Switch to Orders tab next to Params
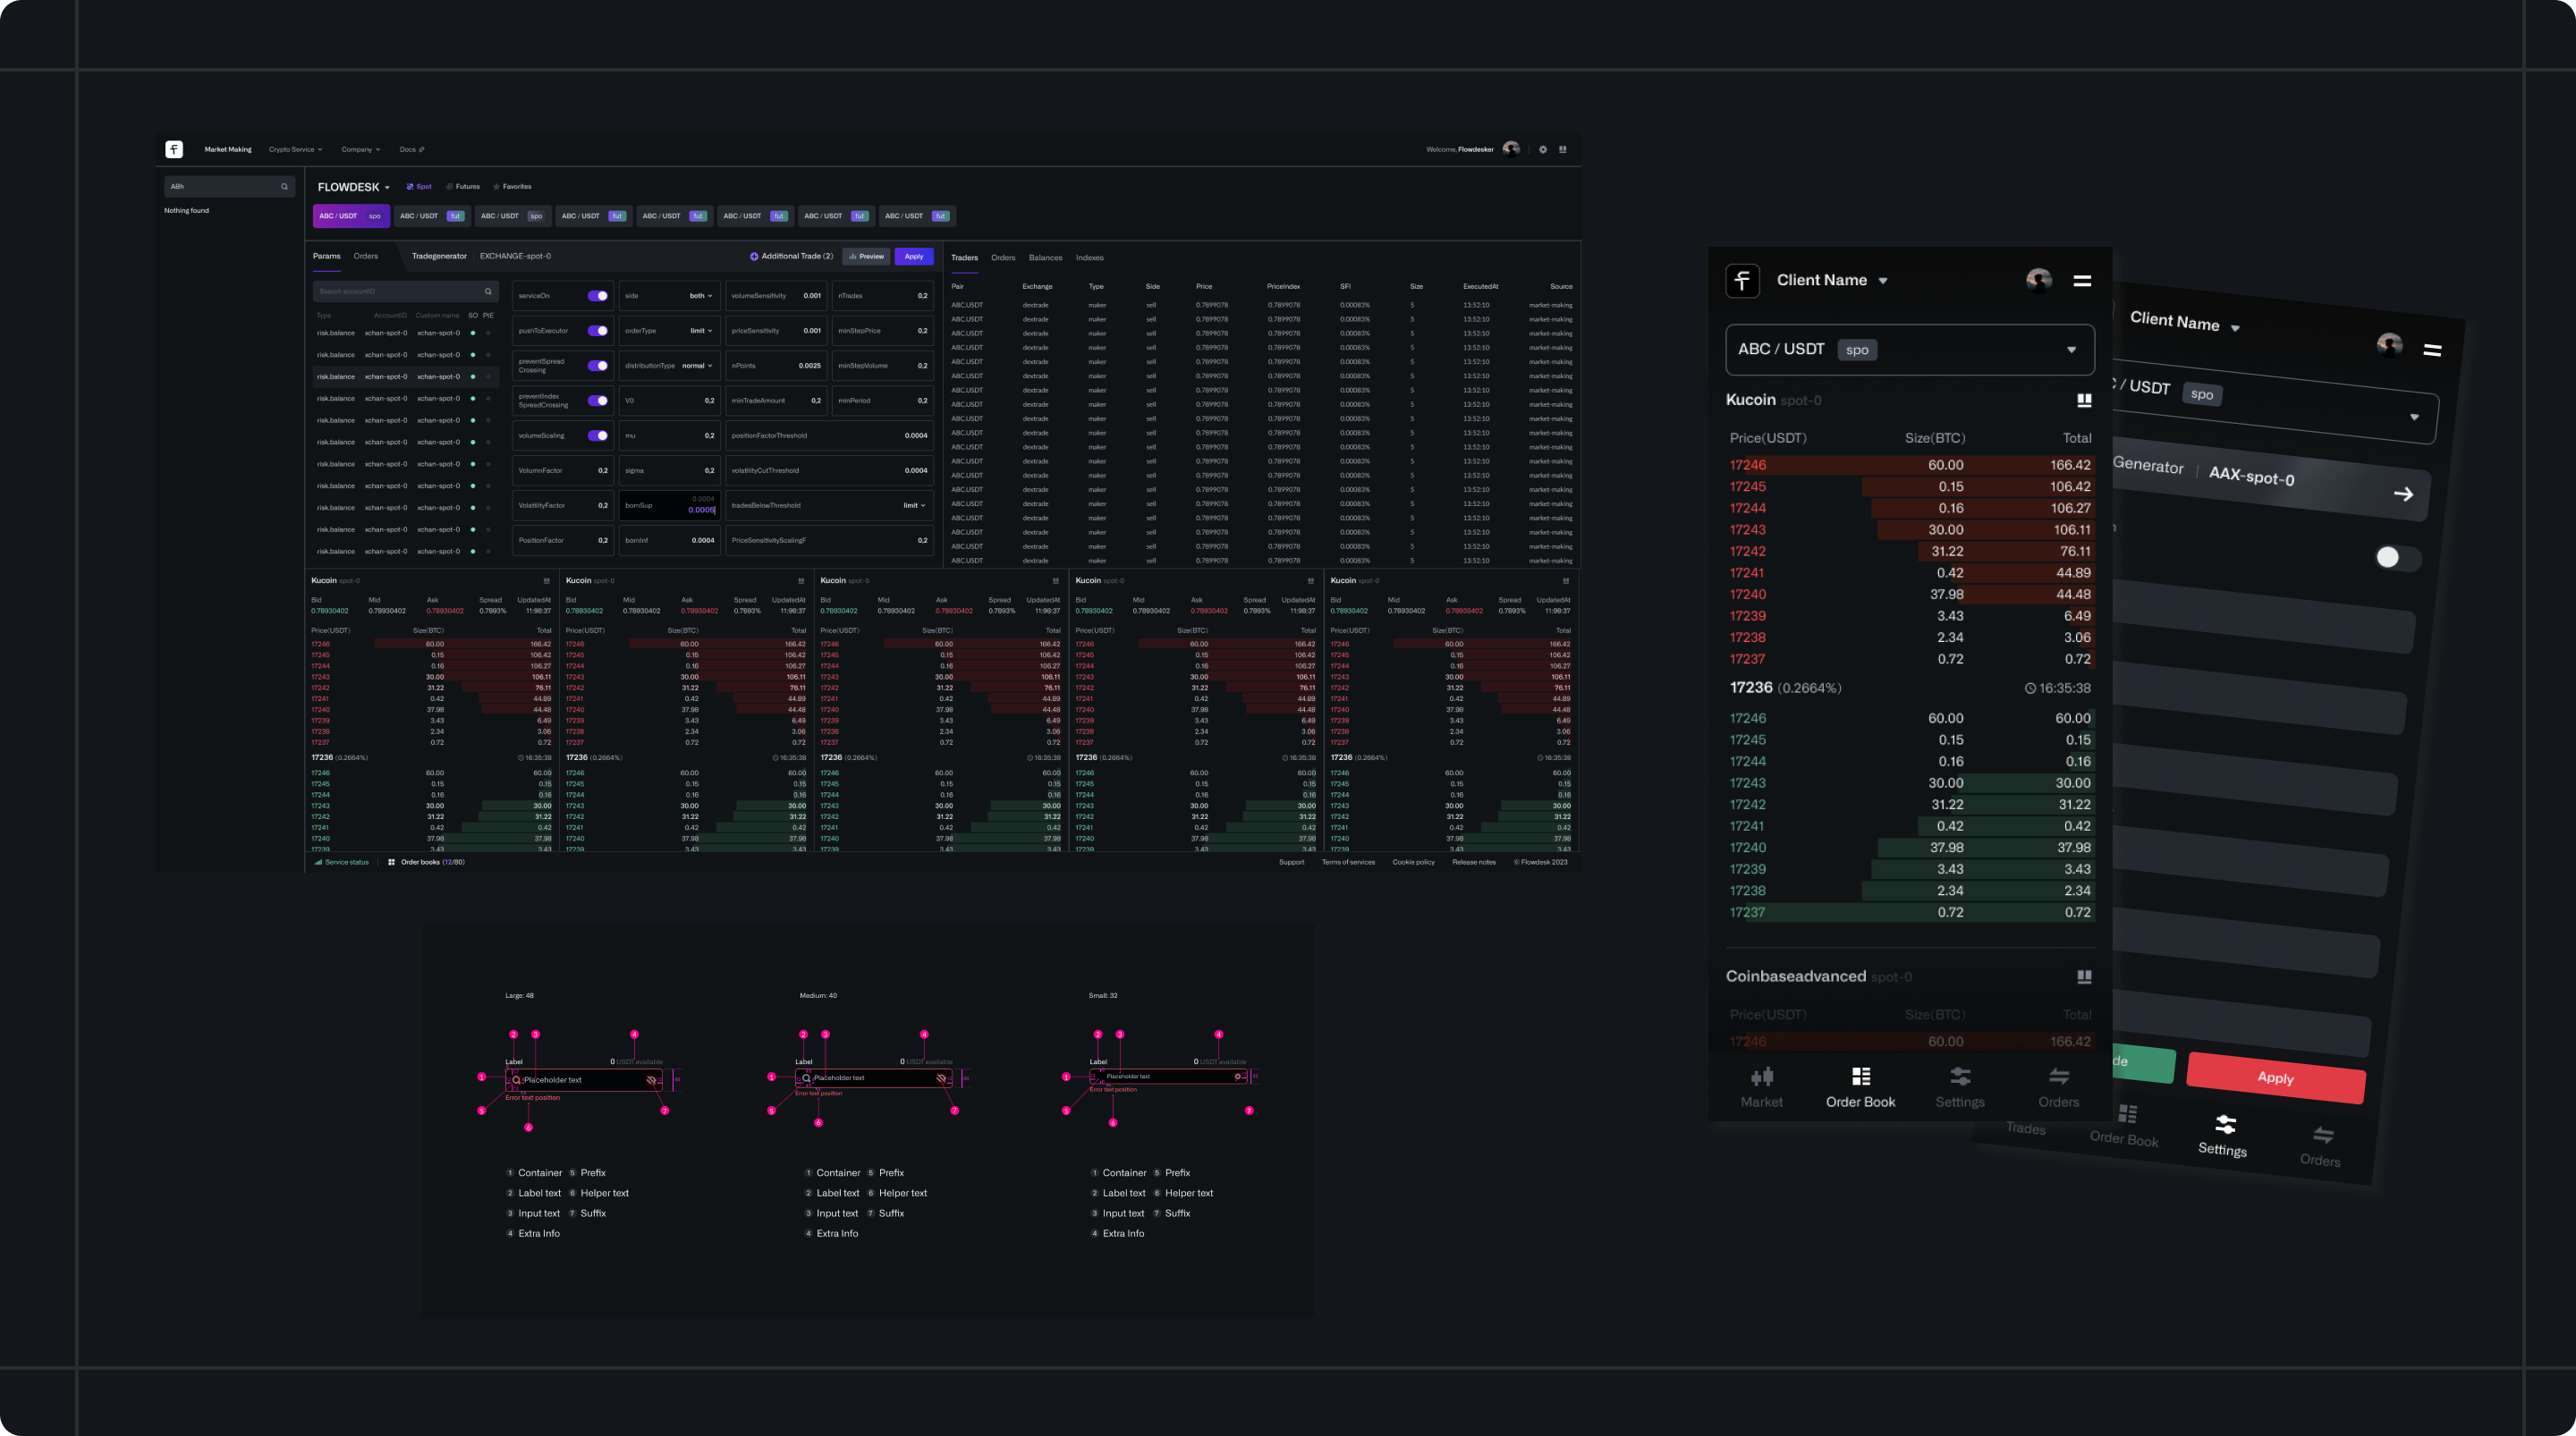2576x1436 pixels. [x=366, y=257]
